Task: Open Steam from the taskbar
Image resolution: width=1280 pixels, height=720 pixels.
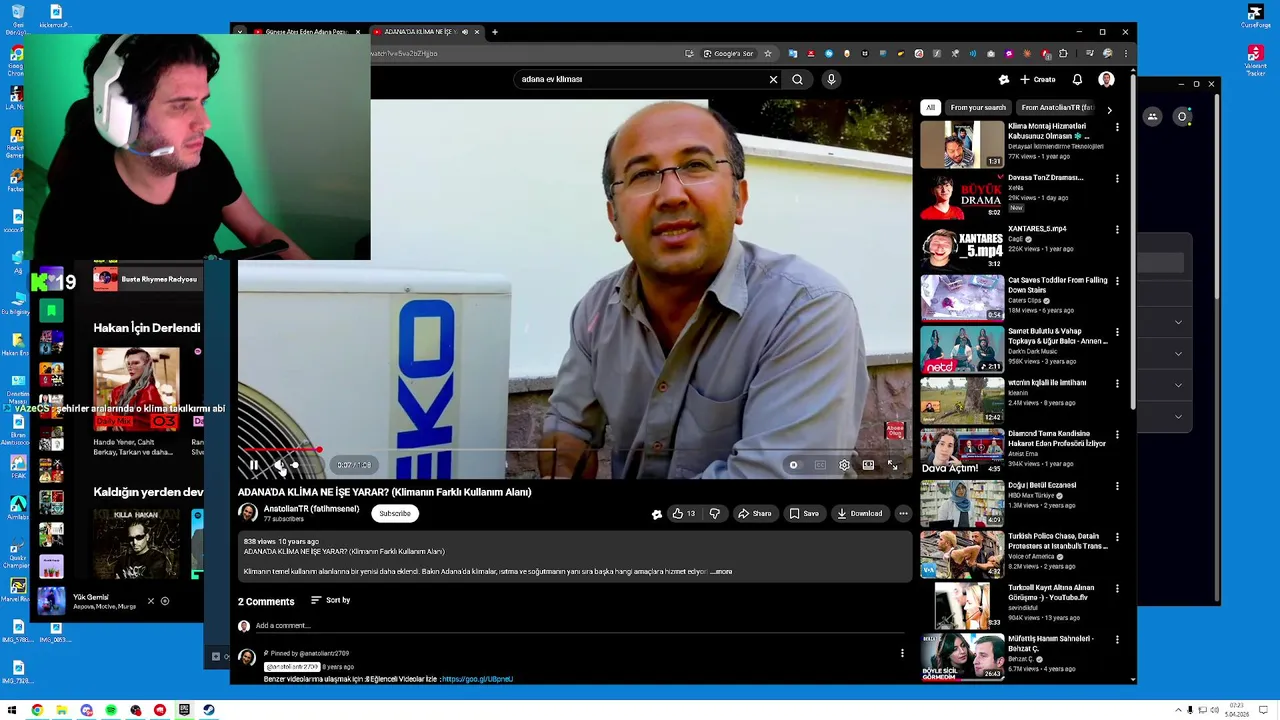Action: tap(209, 710)
